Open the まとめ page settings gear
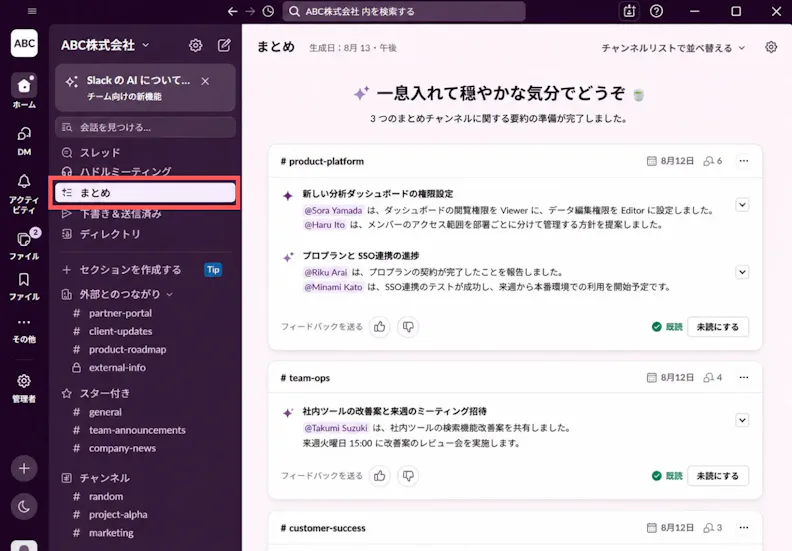 (771, 47)
